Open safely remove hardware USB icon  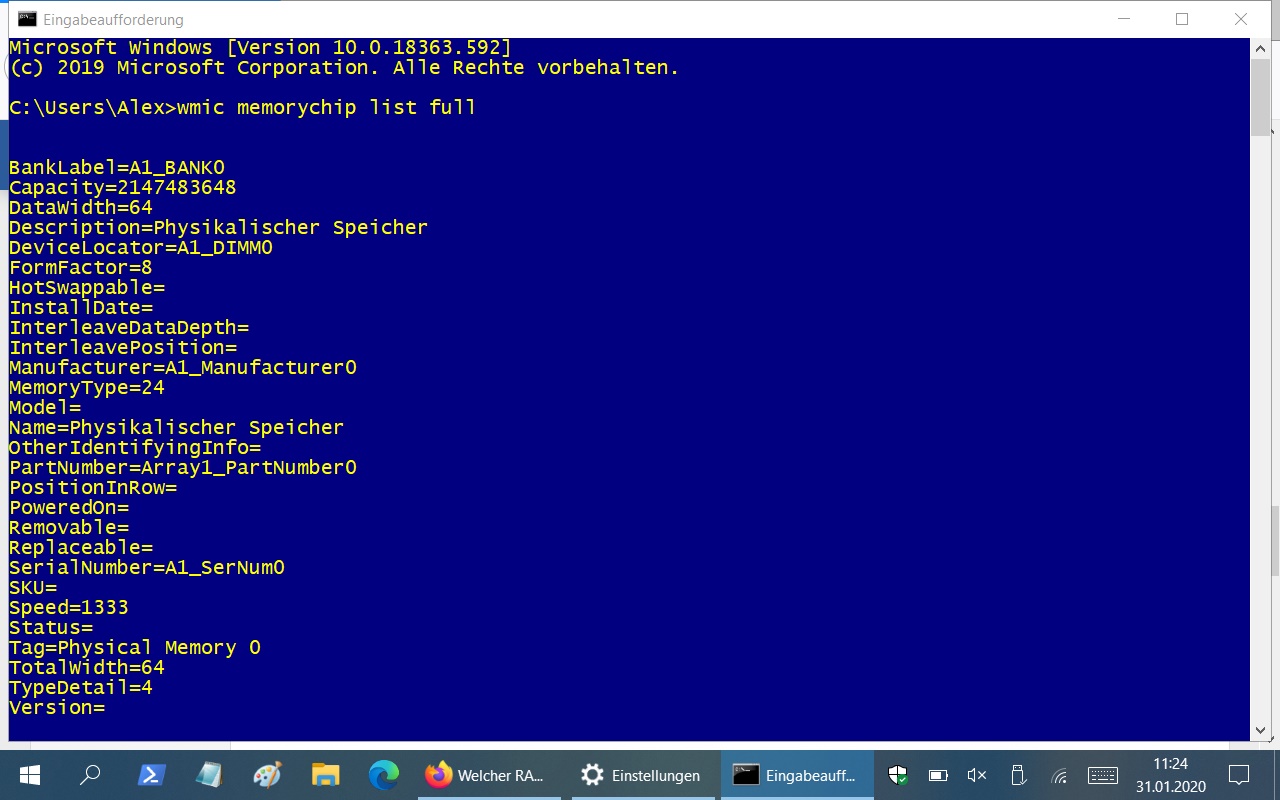(x=1018, y=775)
